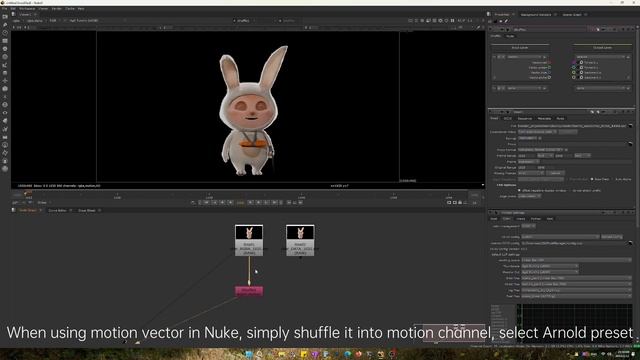Open the Channel nodes toolbar menu
The width and height of the screenshot is (640, 360).
pyautogui.click(x=5, y=41)
